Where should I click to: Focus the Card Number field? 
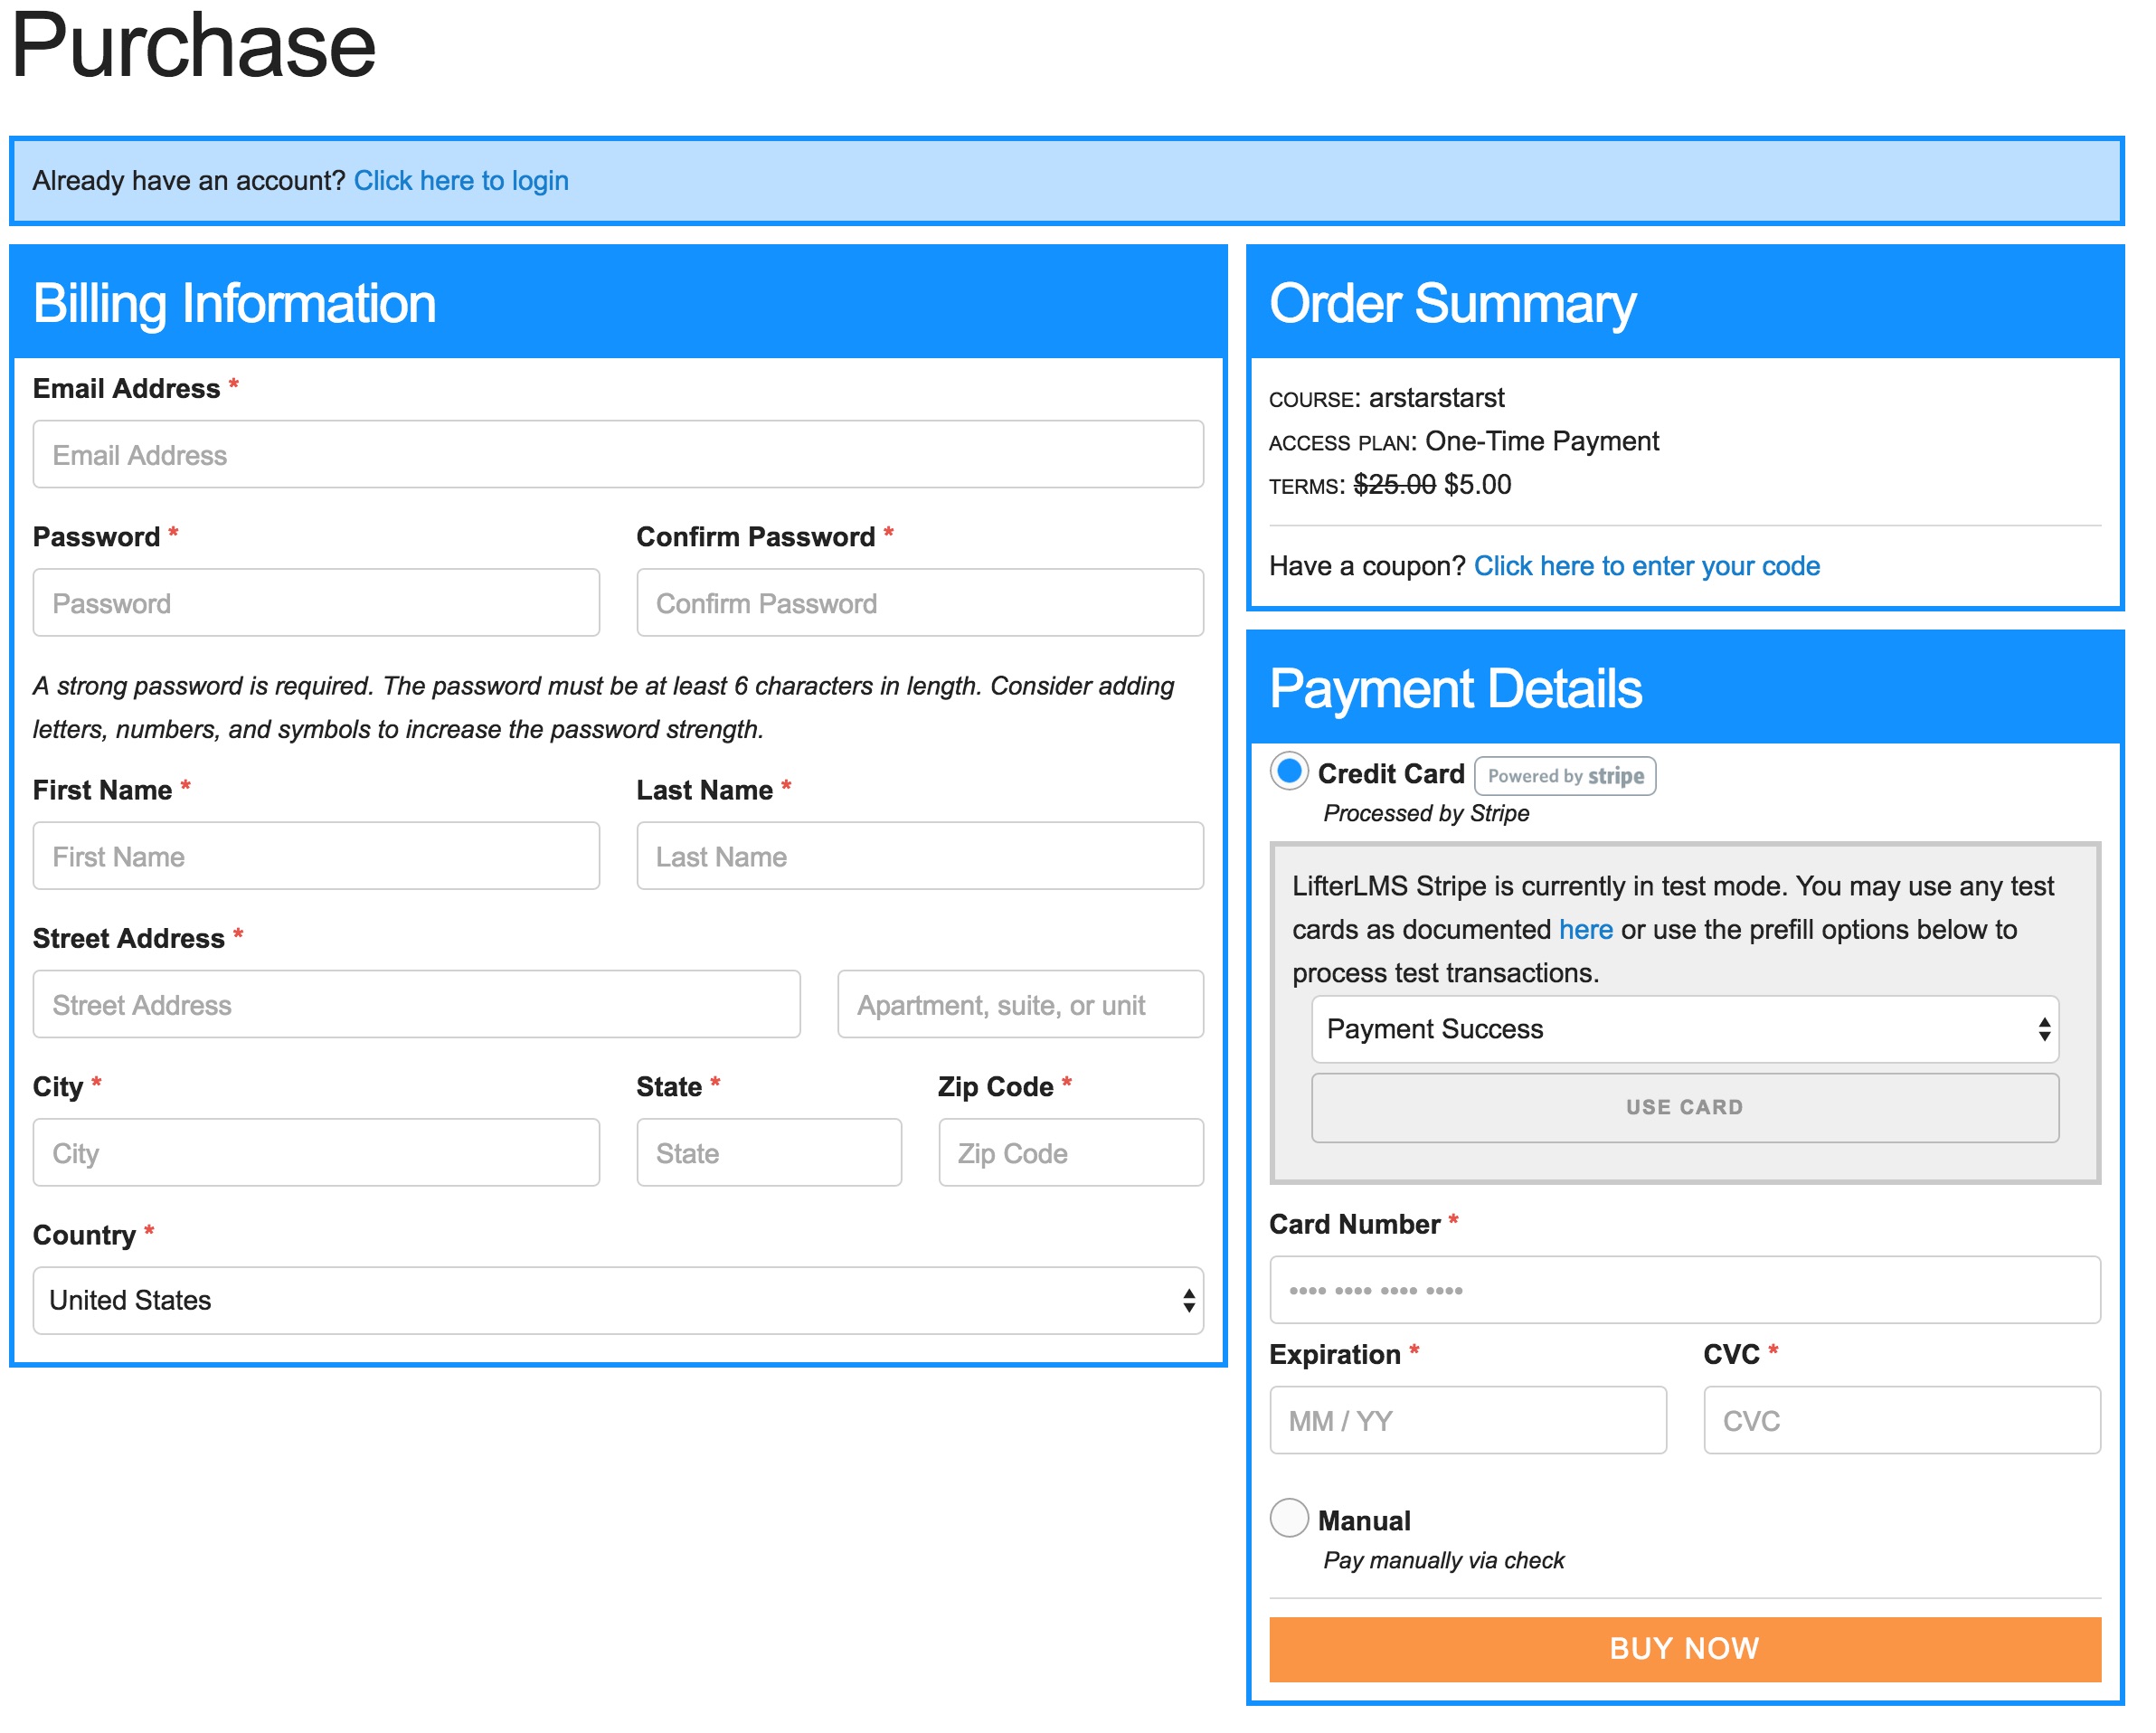(1684, 1290)
